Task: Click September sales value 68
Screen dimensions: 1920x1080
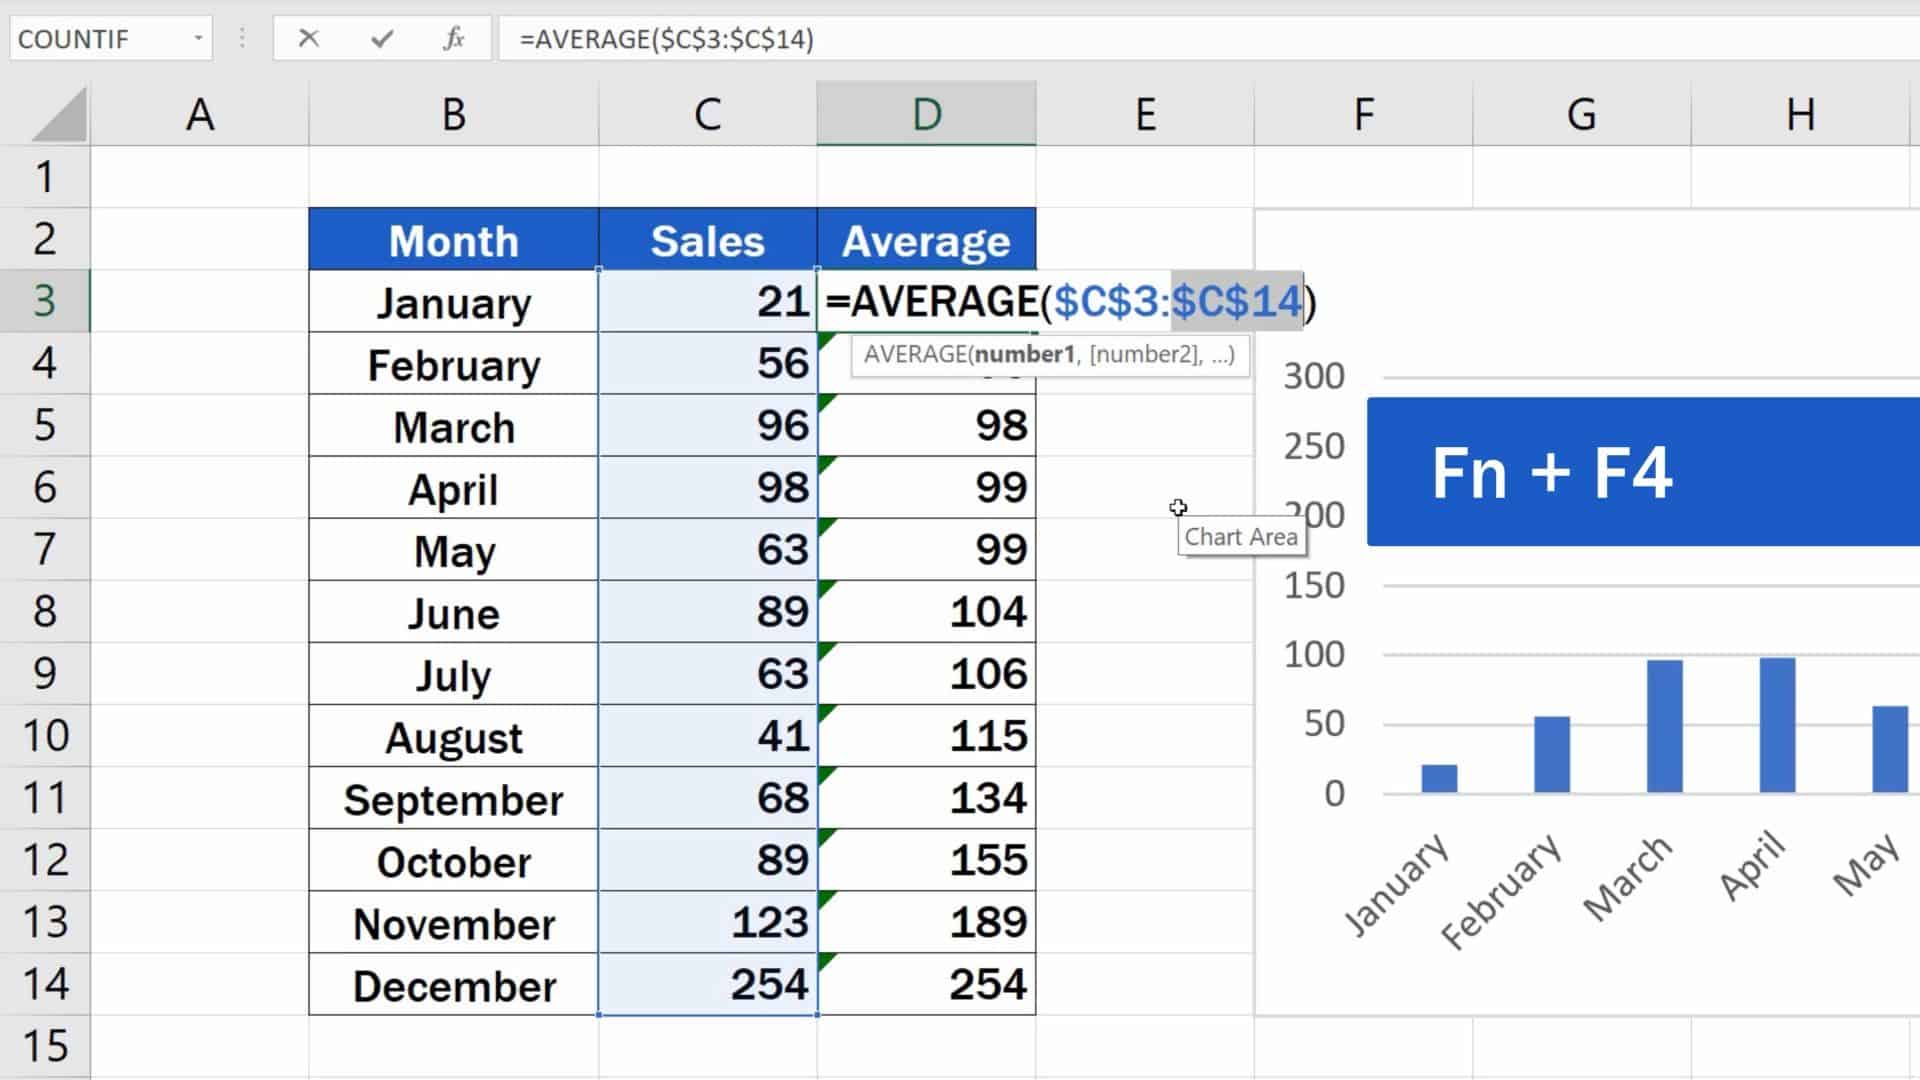Action: (708, 799)
